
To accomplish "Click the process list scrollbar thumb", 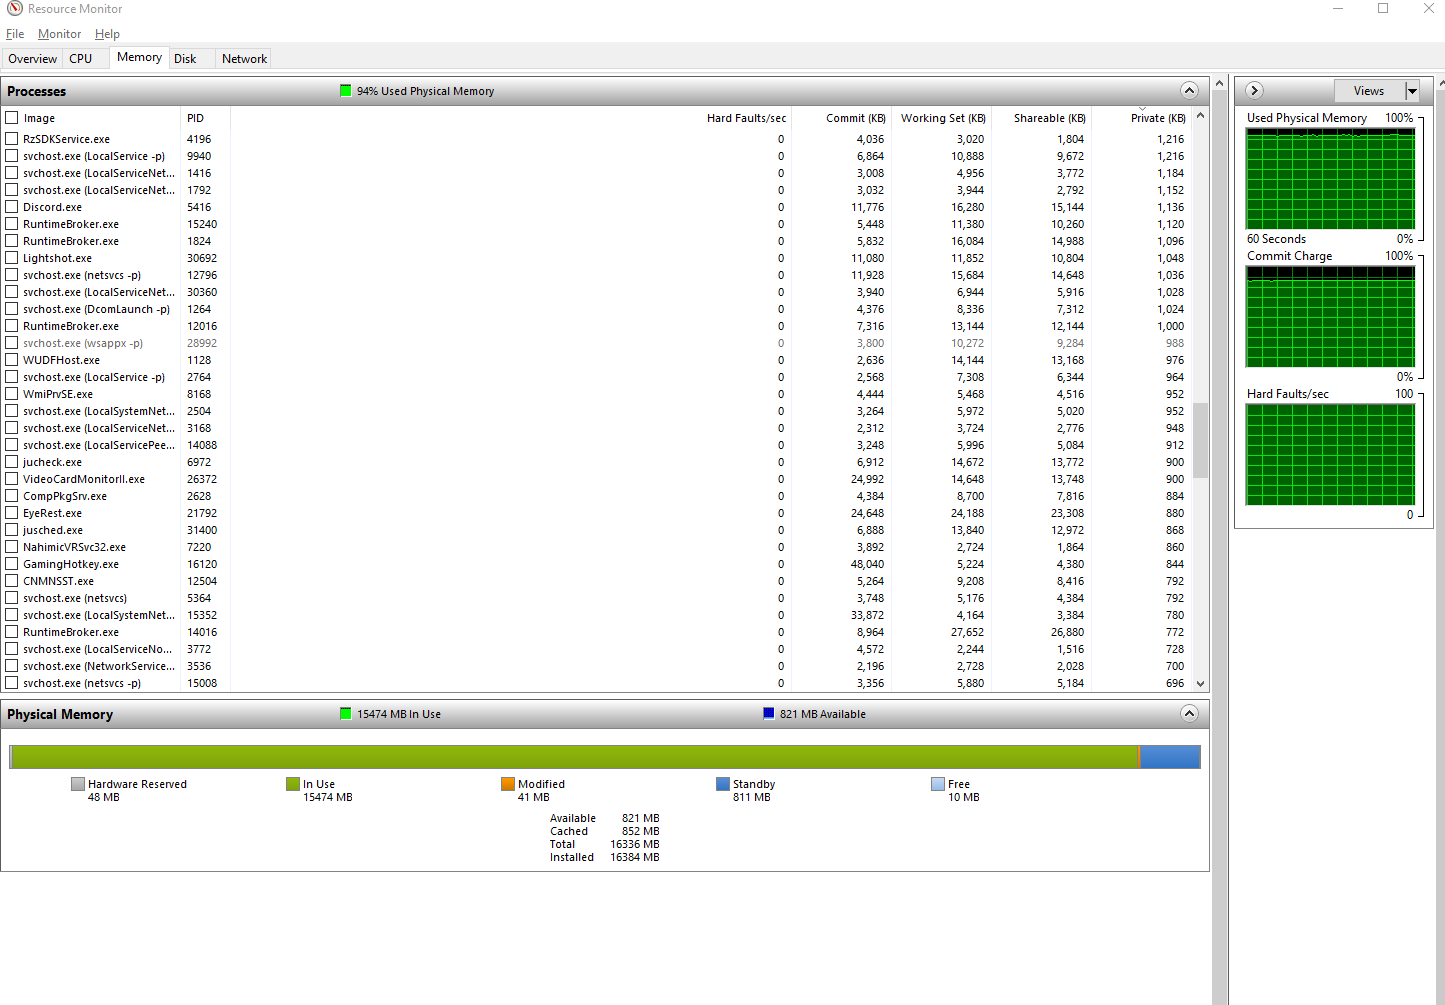I will coord(1201,440).
